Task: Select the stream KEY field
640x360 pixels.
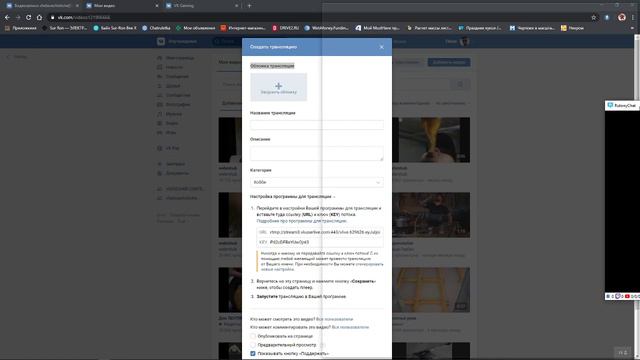Action: [320, 242]
